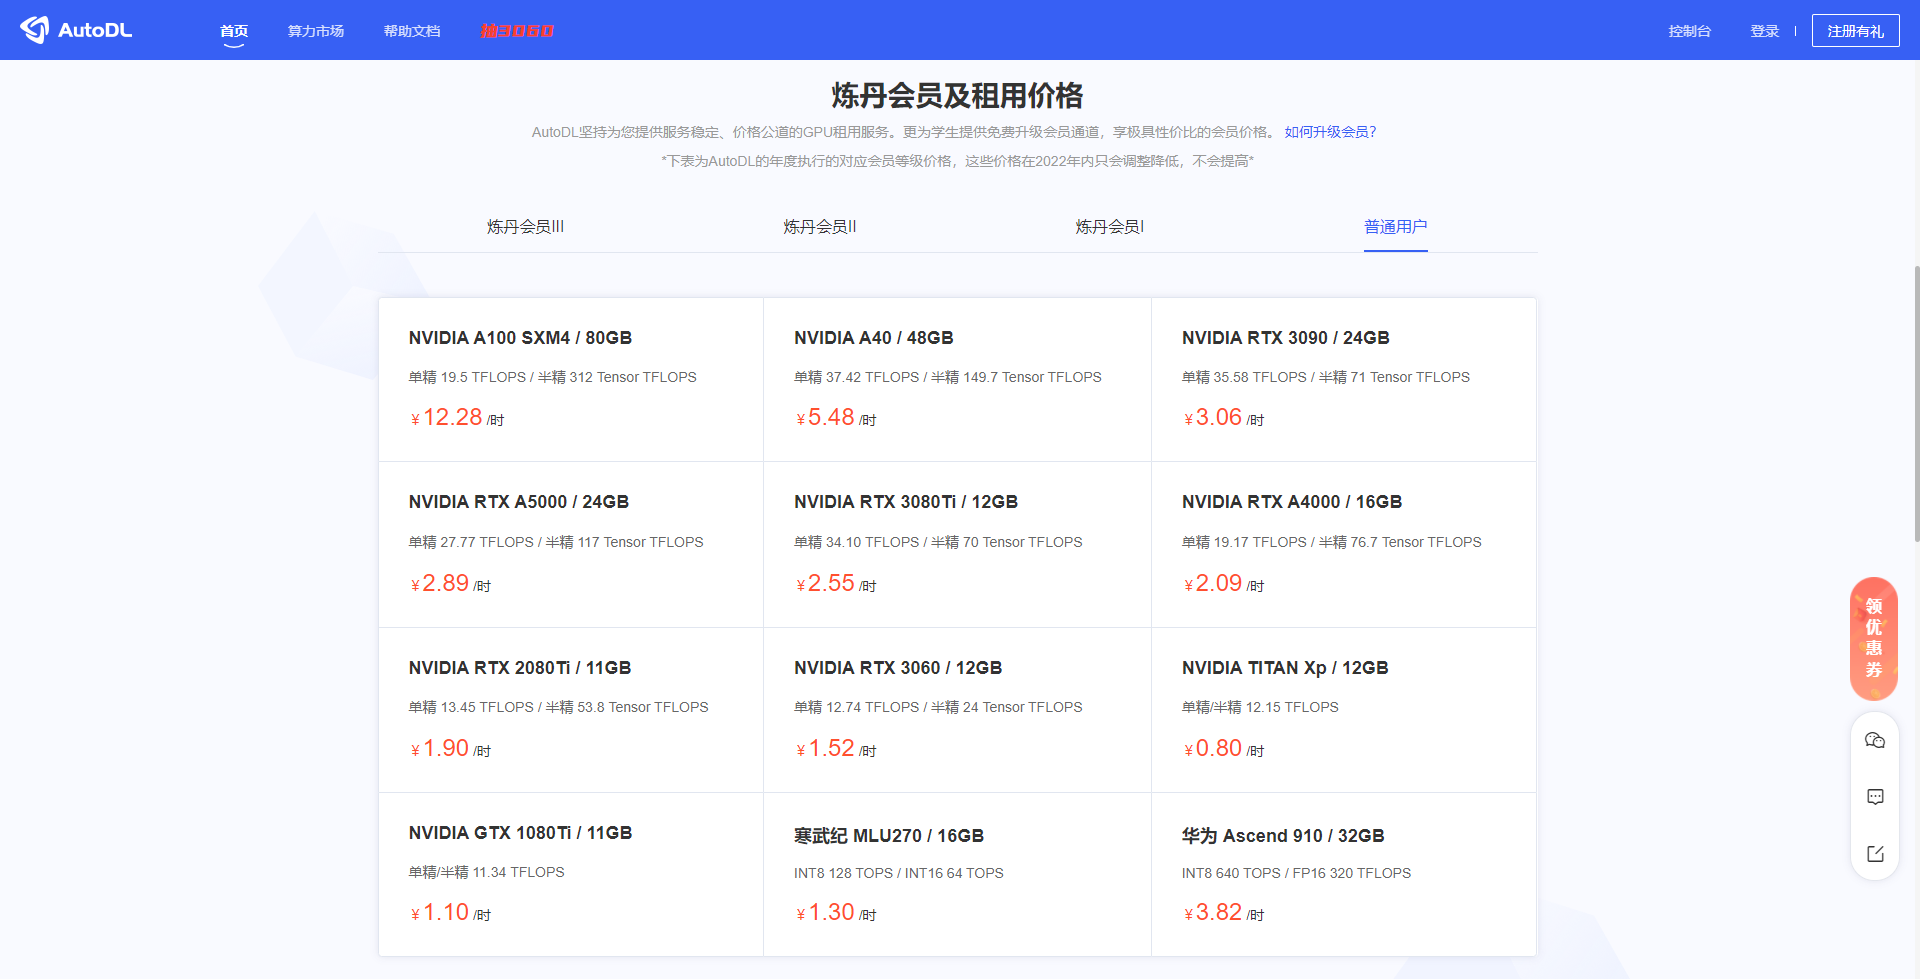Viewport: 1920px width, 979px height.
Task: Click the AutoDL logo icon
Action: [x=35, y=30]
